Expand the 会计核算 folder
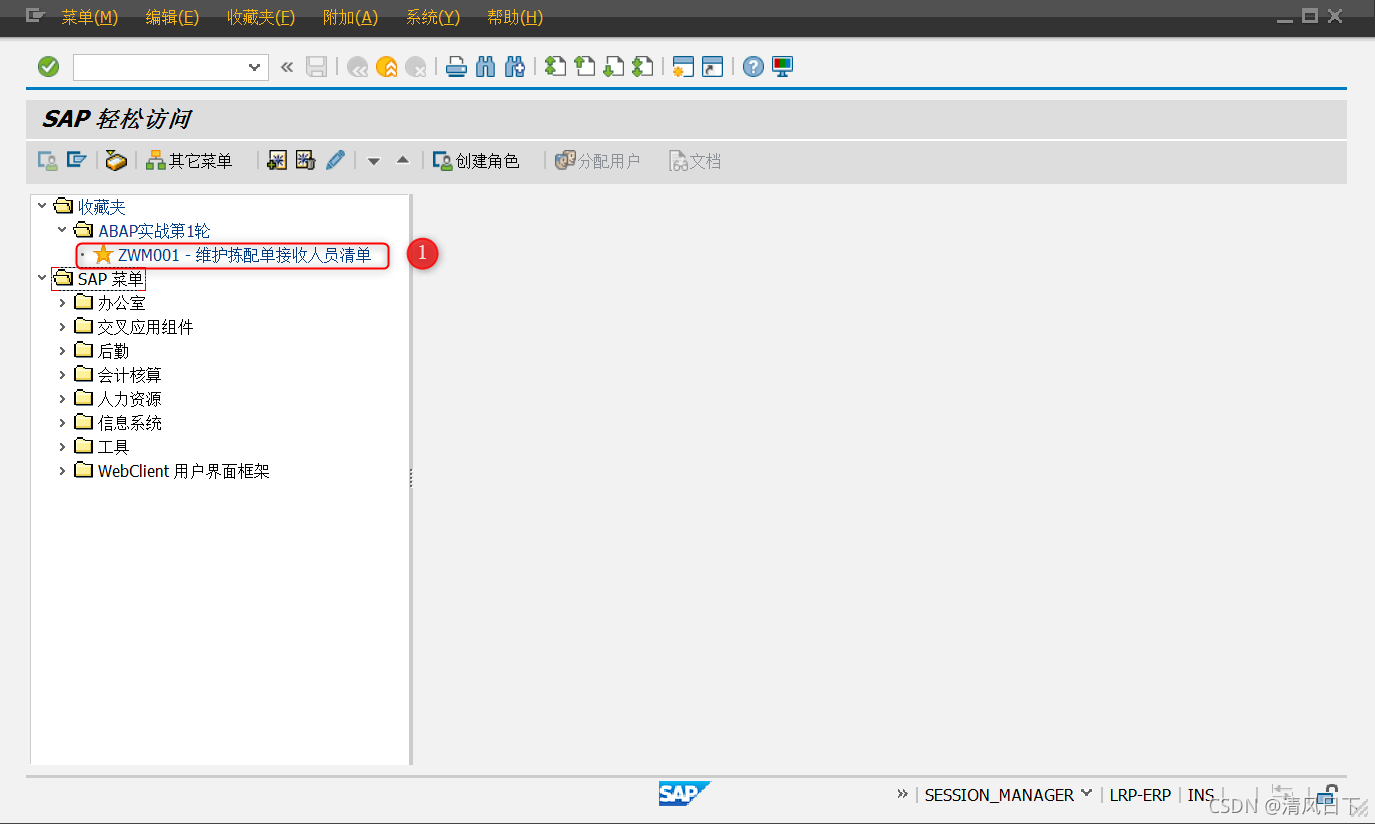 [x=62, y=375]
